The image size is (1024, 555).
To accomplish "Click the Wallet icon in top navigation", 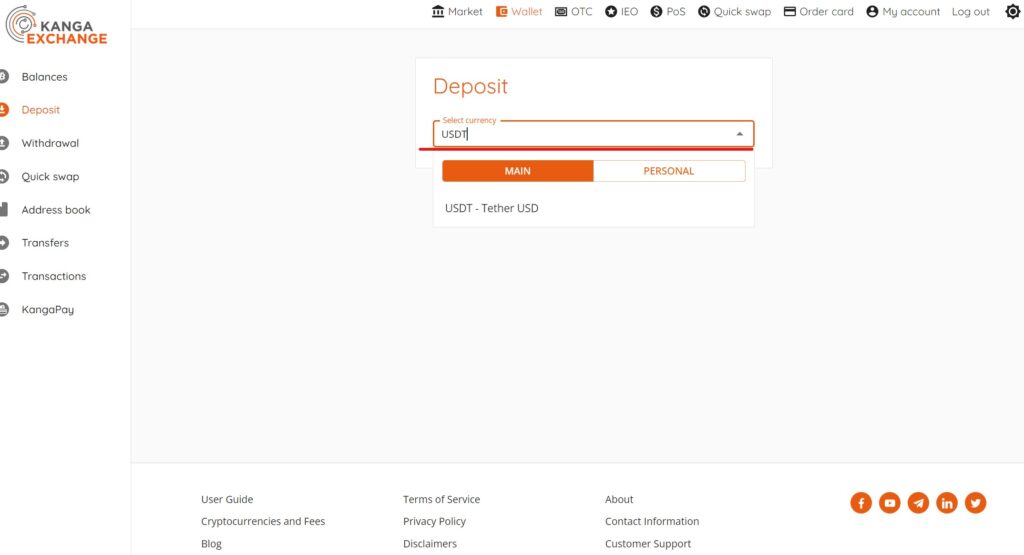I will 502,12.
